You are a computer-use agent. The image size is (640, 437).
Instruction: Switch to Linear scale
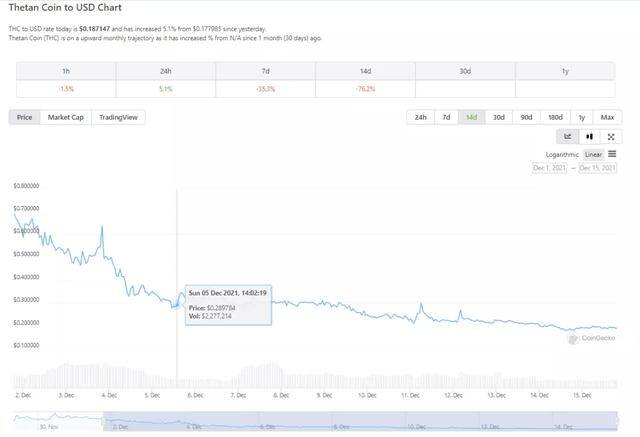pyautogui.click(x=593, y=155)
